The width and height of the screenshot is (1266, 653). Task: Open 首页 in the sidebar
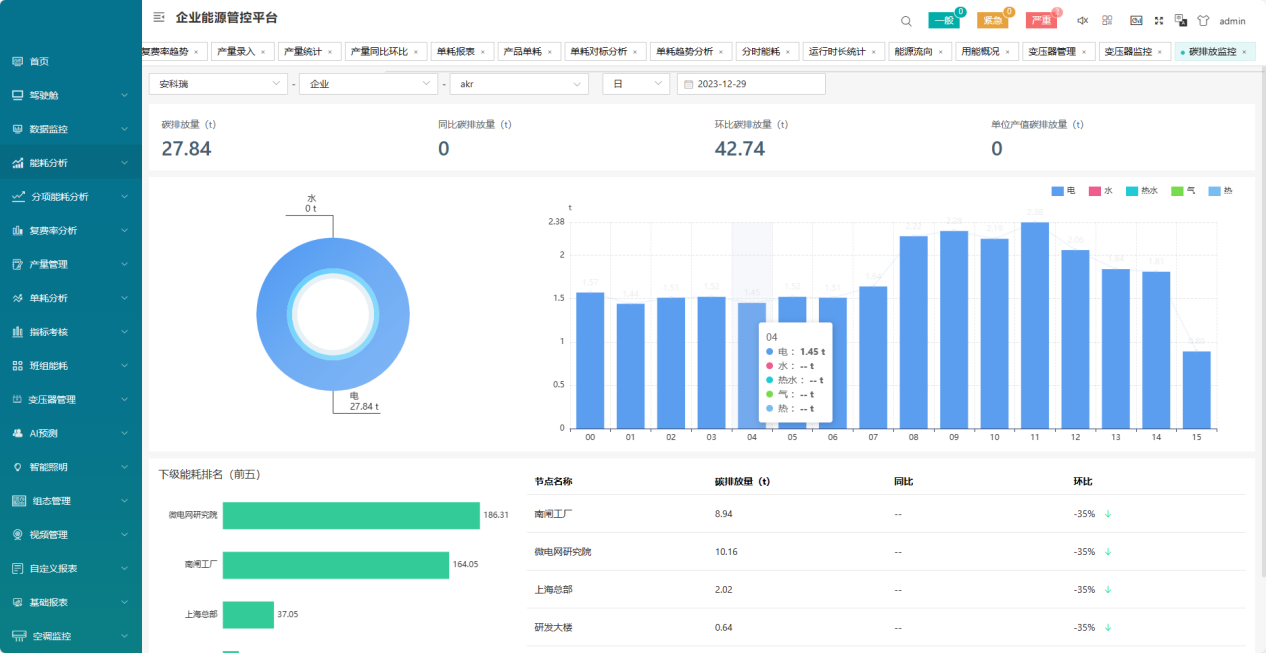click(39, 62)
